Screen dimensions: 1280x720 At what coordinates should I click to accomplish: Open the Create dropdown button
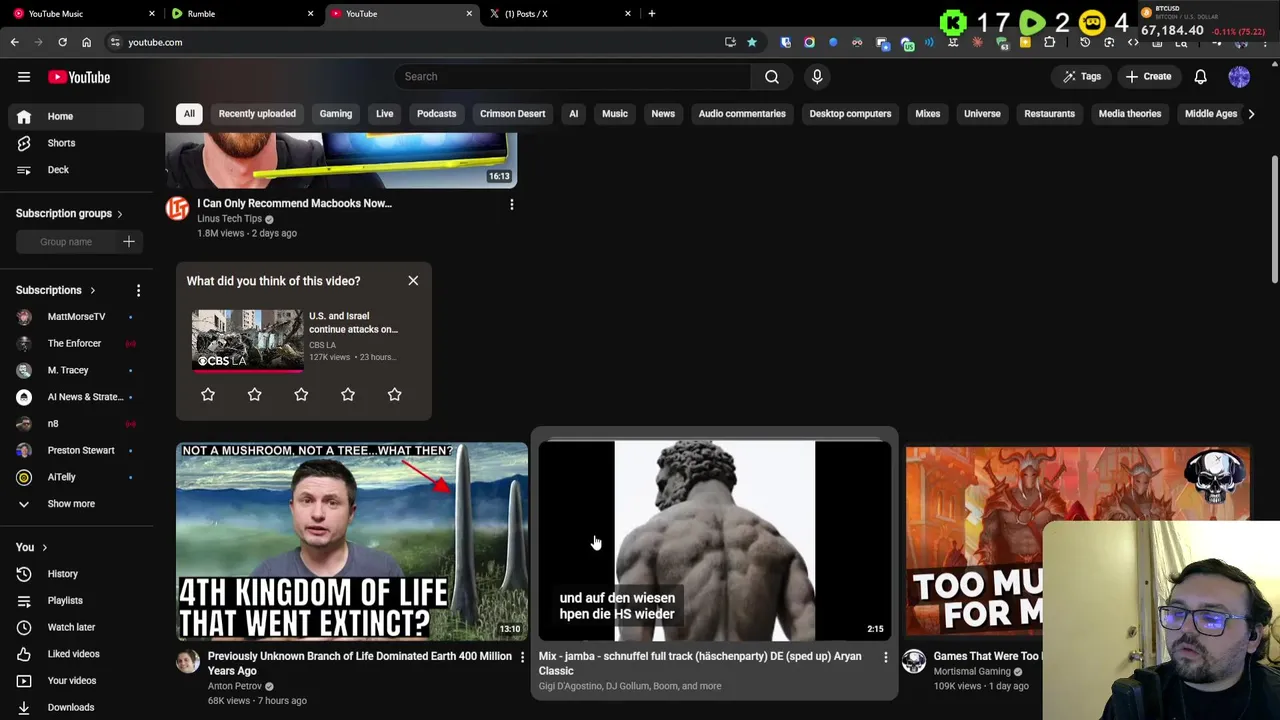1148,77
